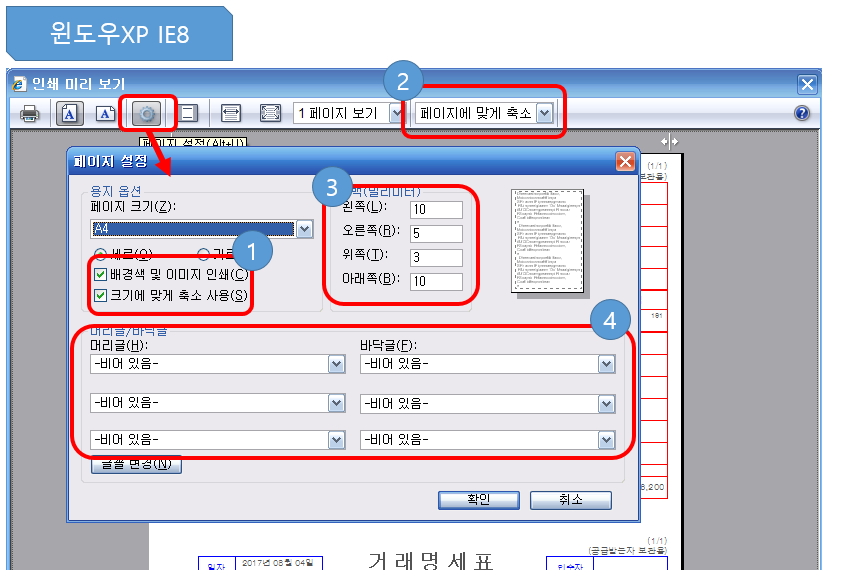Click the 왼쪽 margin input field
This screenshot has height=582, width=850.
tap(436, 210)
